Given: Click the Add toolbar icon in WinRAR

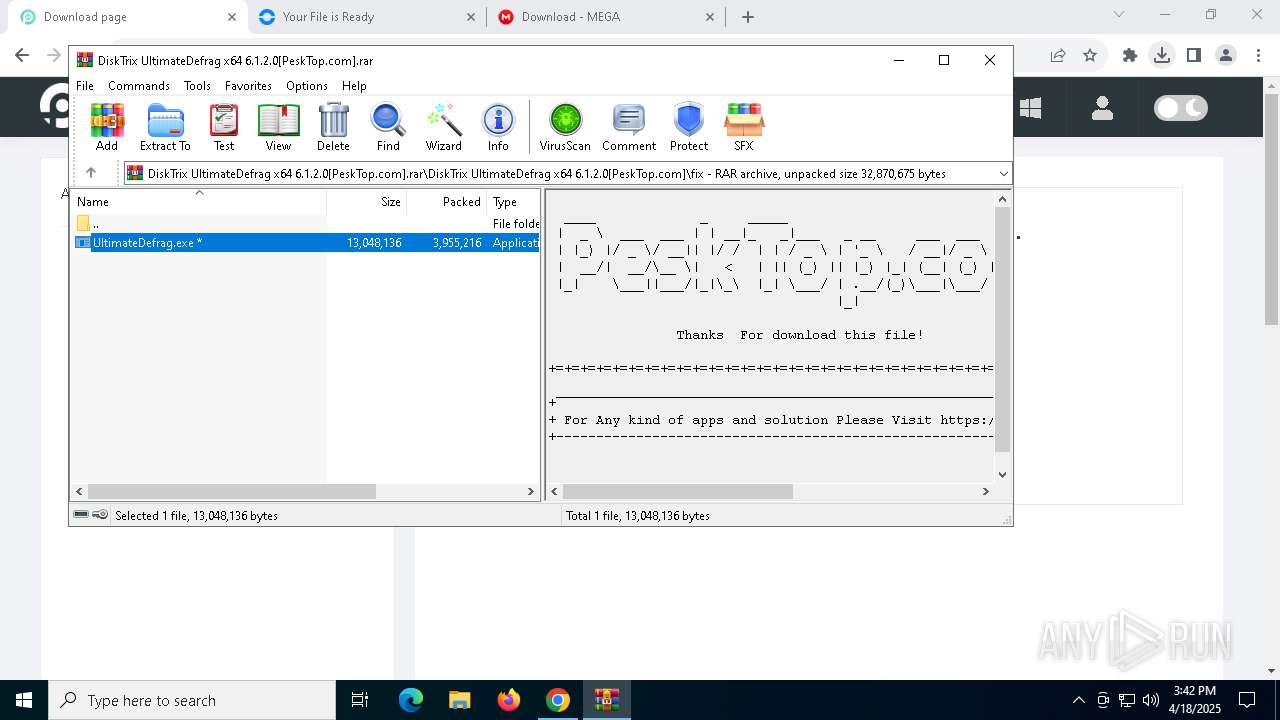Looking at the screenshot, I should (107, 127).
